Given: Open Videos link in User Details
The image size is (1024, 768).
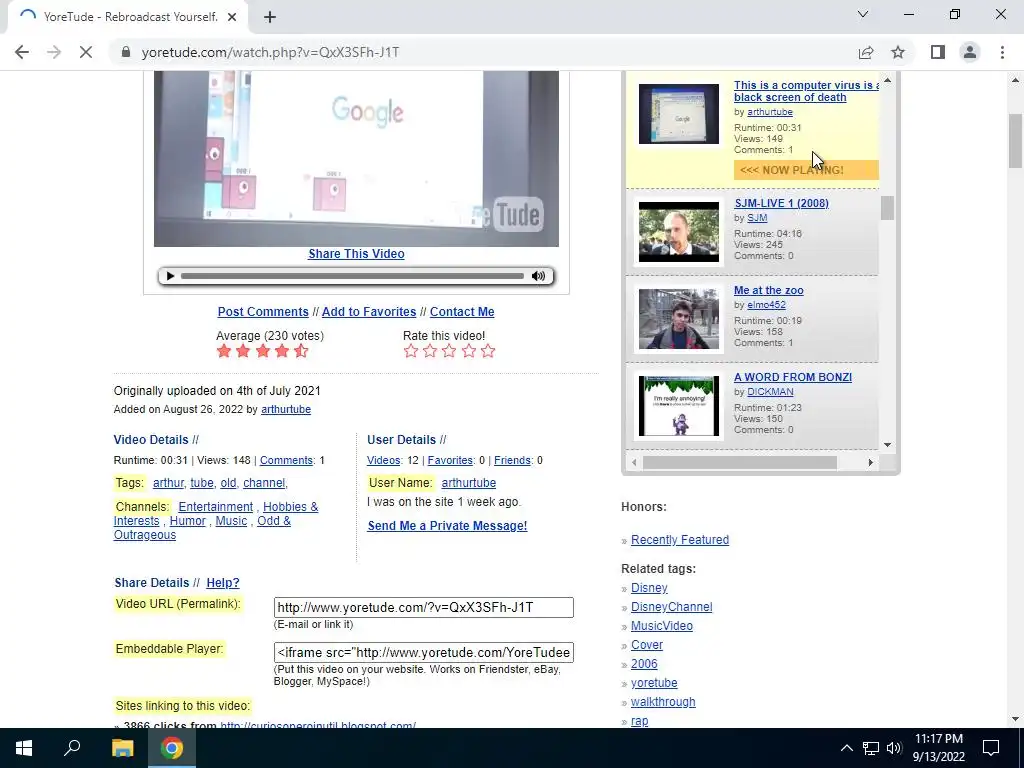Looking at the screenshot, I should [x=383, y=460].
